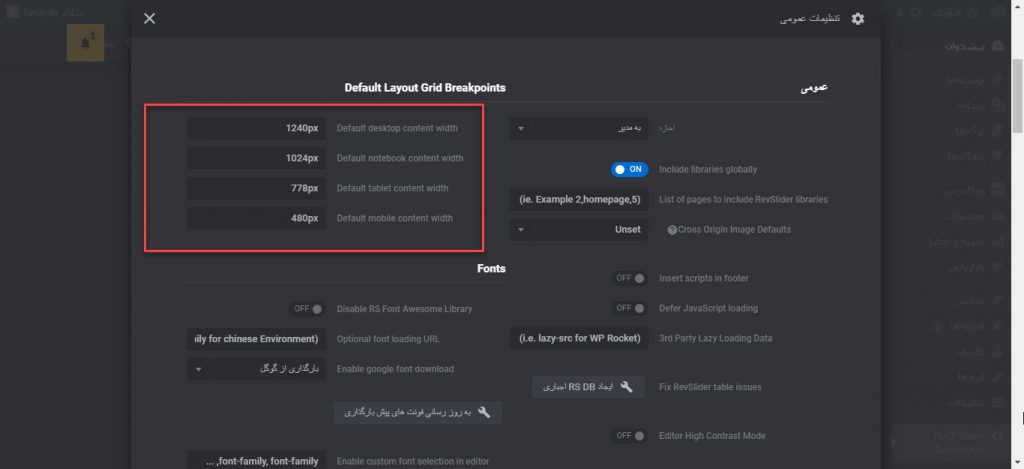Click the page vertical scrollbar thumb
This screenshot has width=1024, height=469.
(x=1017, y=95)
